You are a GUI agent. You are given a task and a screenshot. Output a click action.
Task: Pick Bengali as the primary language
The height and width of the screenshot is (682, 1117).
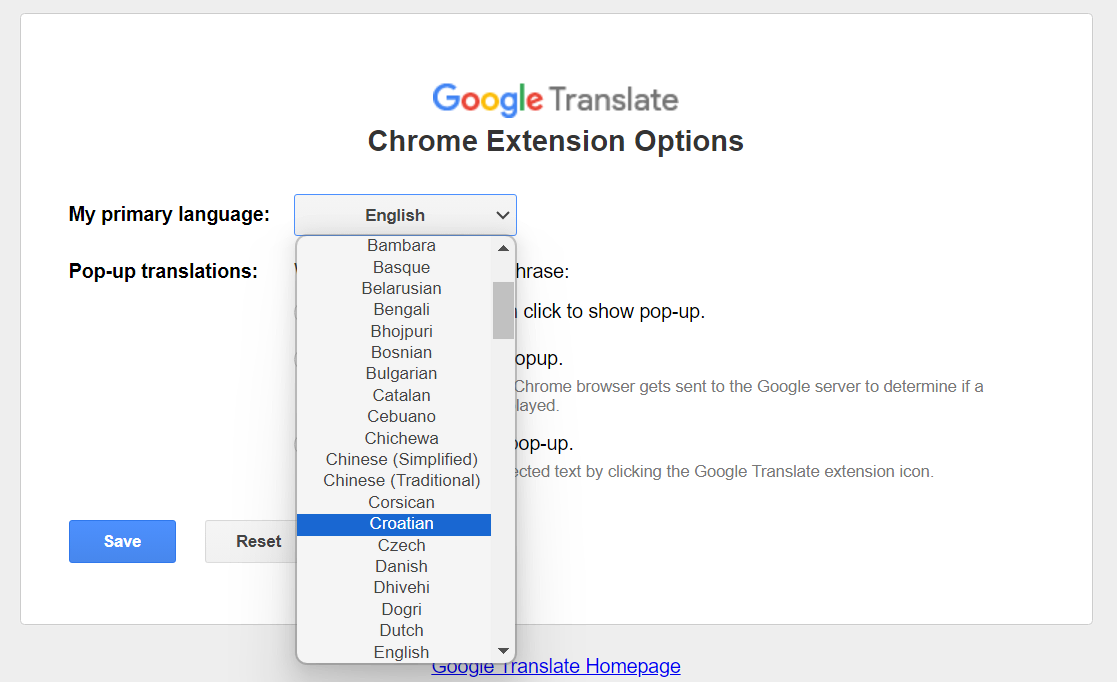401,310
